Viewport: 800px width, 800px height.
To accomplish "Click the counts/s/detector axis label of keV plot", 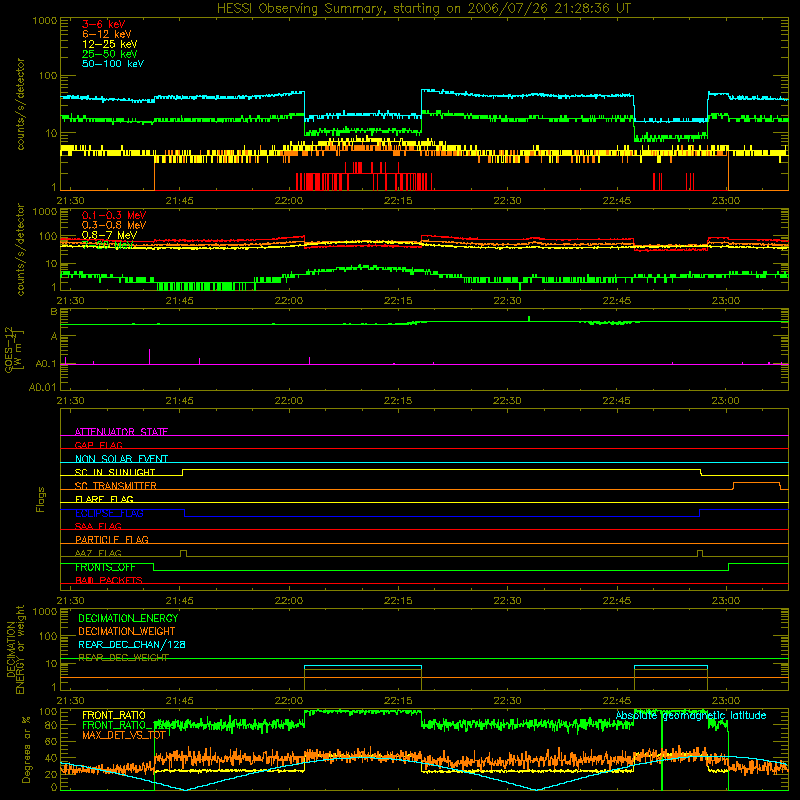I will tap(20, 104).
